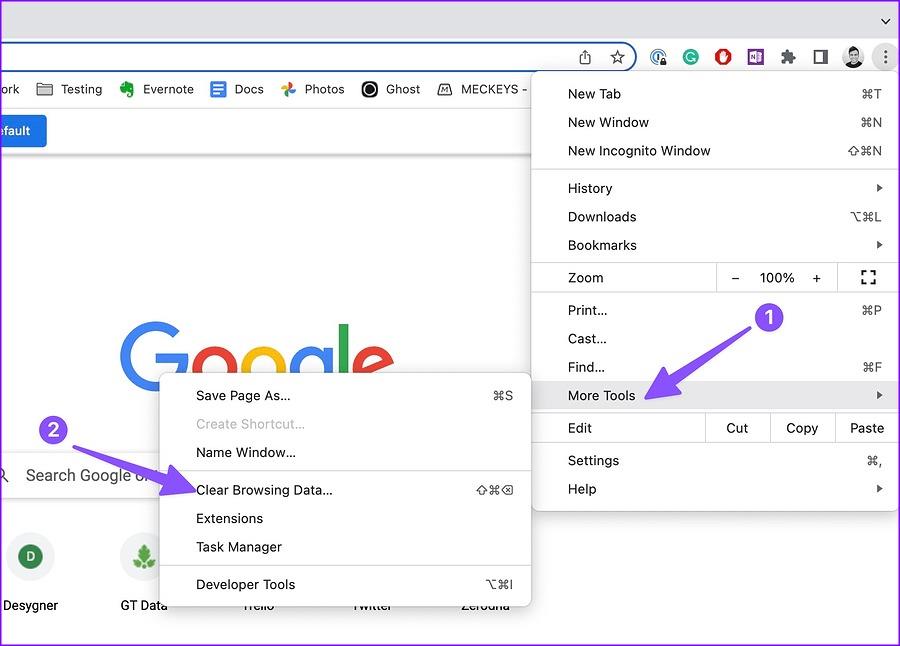Click the three-dot Chrome menu icon
The image size is (900, 646).
[885, 57]
